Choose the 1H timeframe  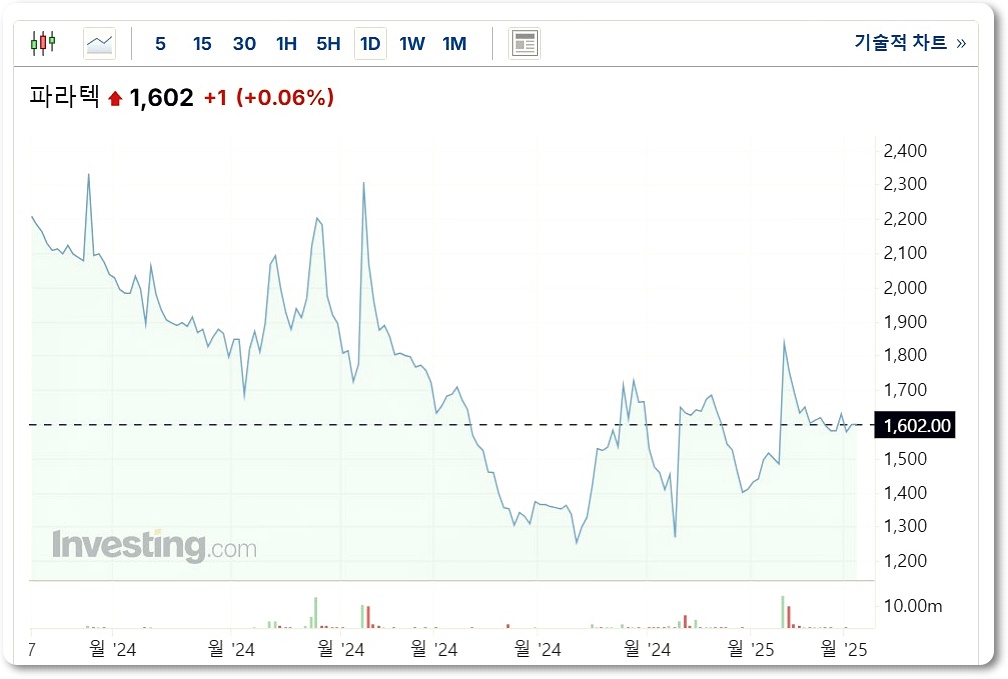286,44
